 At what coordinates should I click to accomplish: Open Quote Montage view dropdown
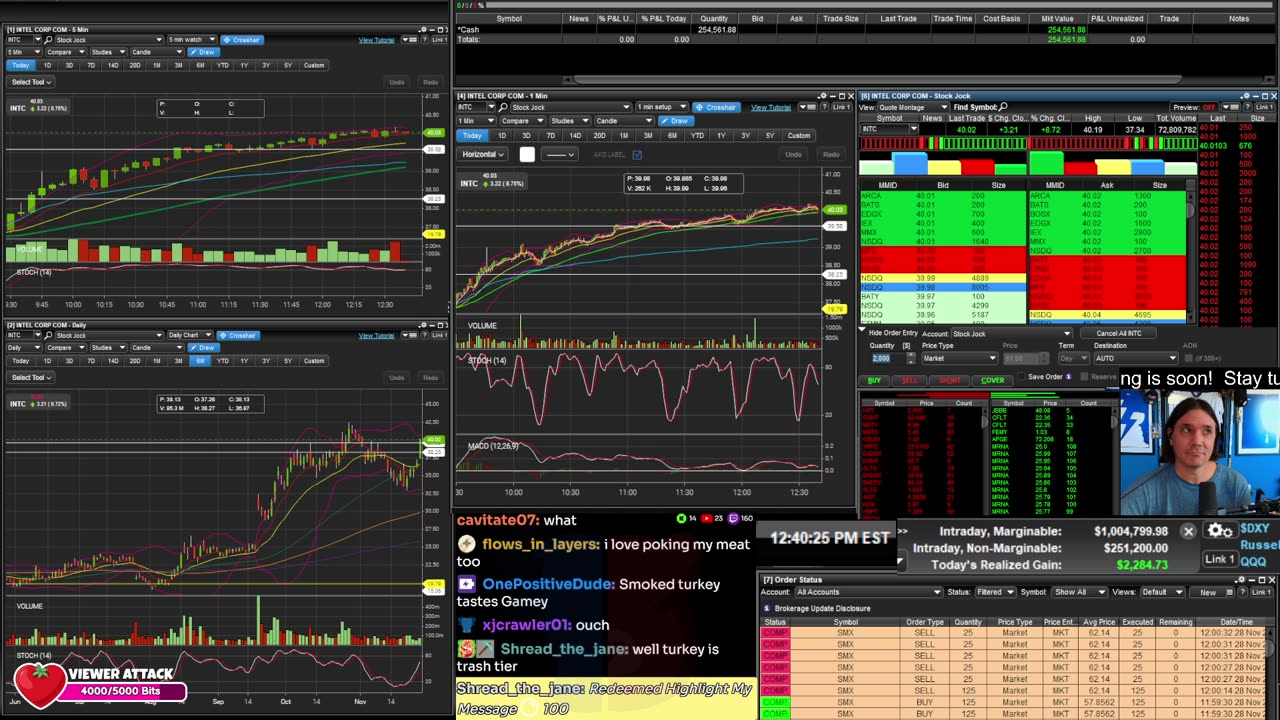(x=913, y=107)
